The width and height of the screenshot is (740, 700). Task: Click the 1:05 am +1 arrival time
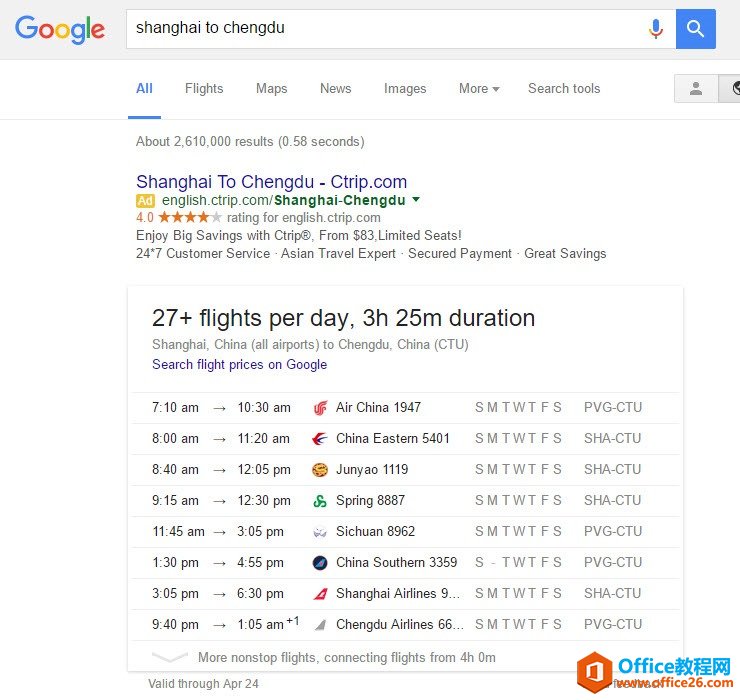268,624
